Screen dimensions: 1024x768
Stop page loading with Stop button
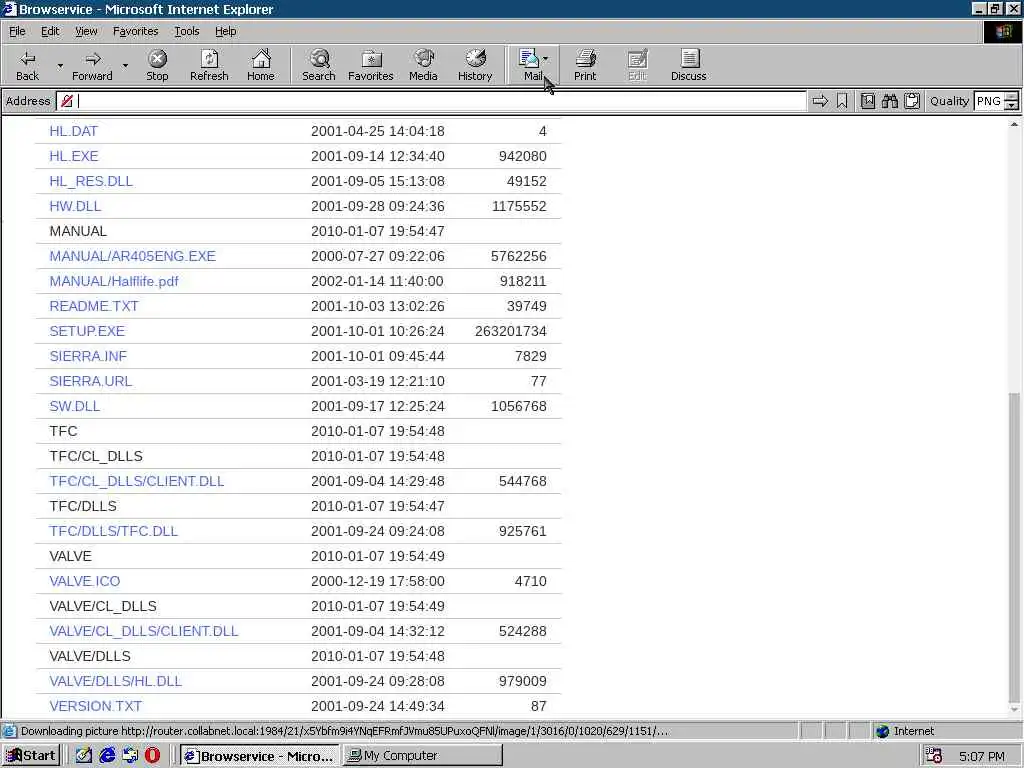click(x=157, y=65)
